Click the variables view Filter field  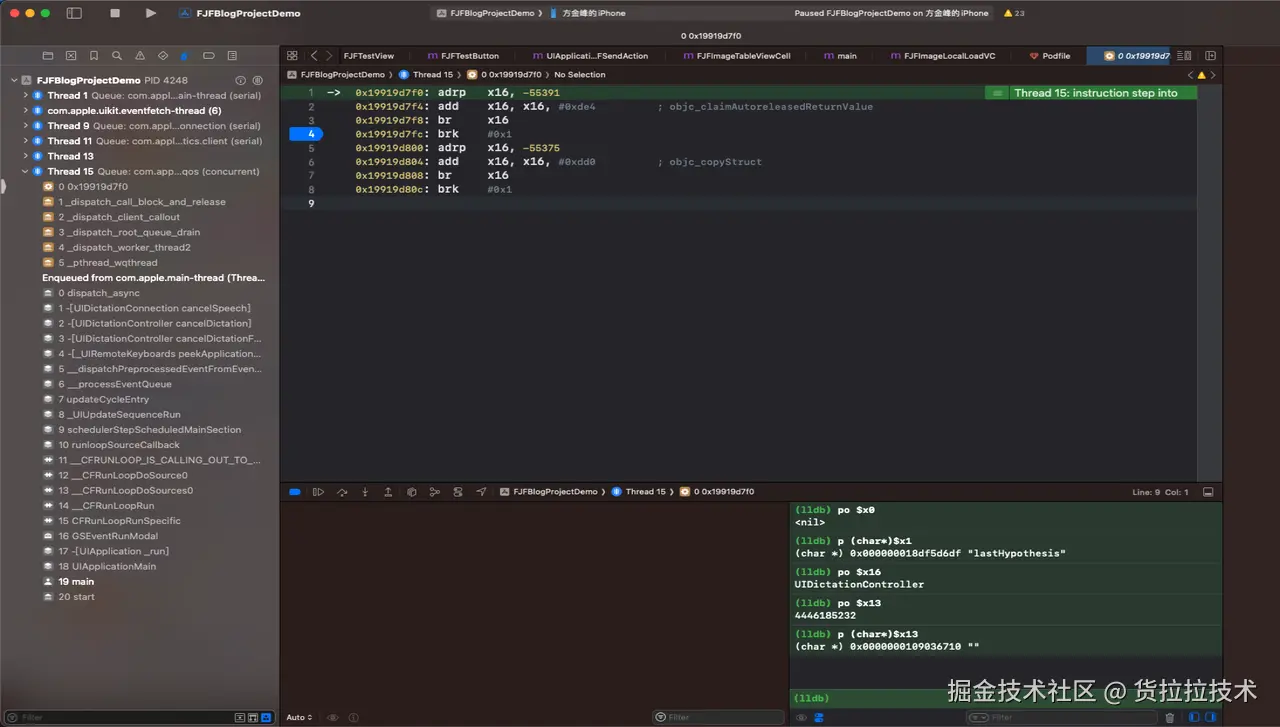pyautogui.click(x=719, y=717)
